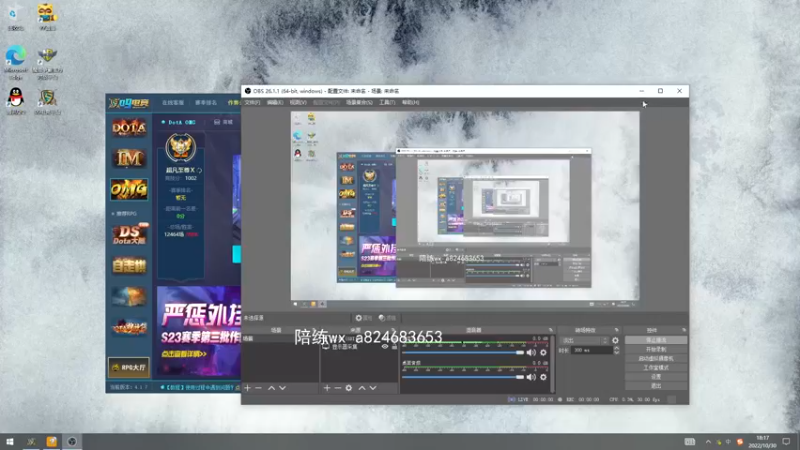The height and width of the screenshot is (450, 800).
Task: Toggle visibility eye of 显示器采集 source
Action: click(385, 347)
